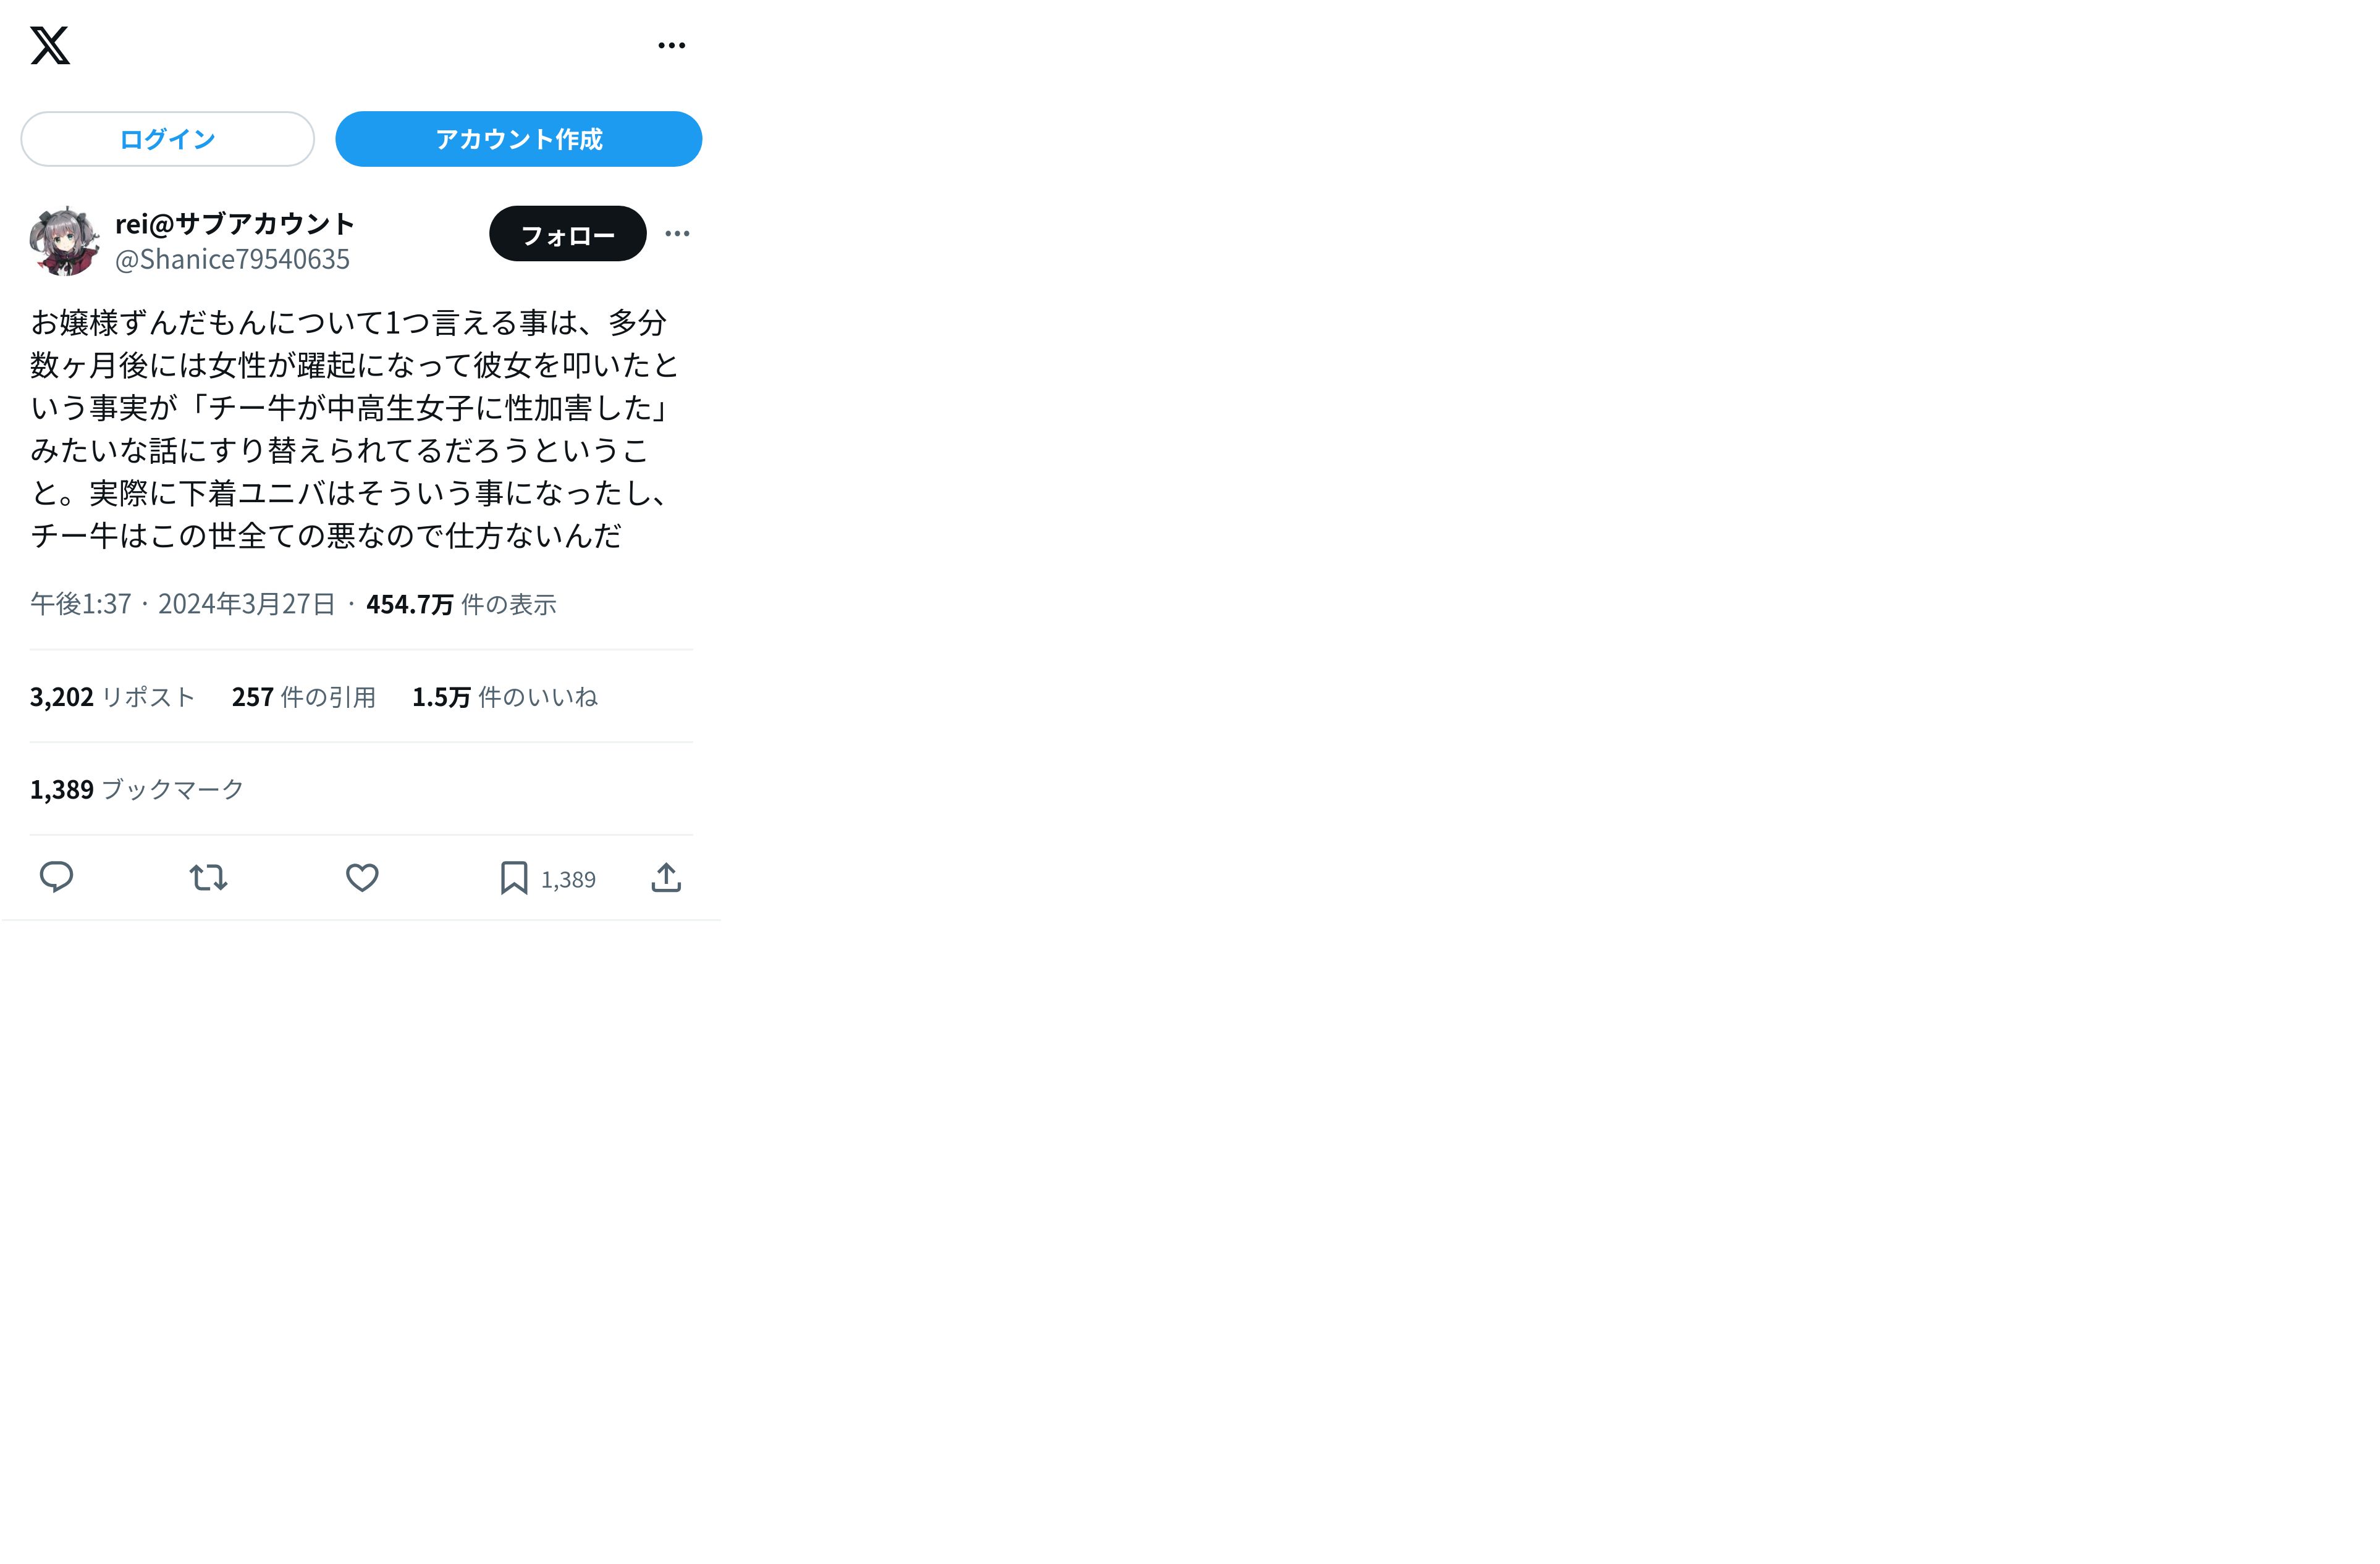Open the post's three-dot options menu

[x=677, y=233]
